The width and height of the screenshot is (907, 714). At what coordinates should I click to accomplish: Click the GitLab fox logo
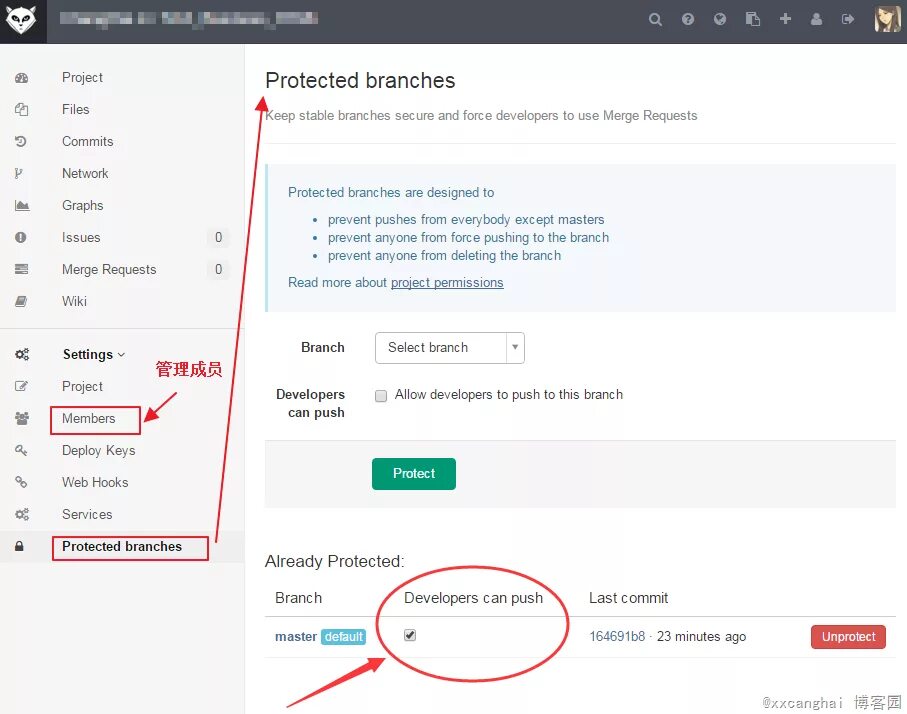[22, 21]
